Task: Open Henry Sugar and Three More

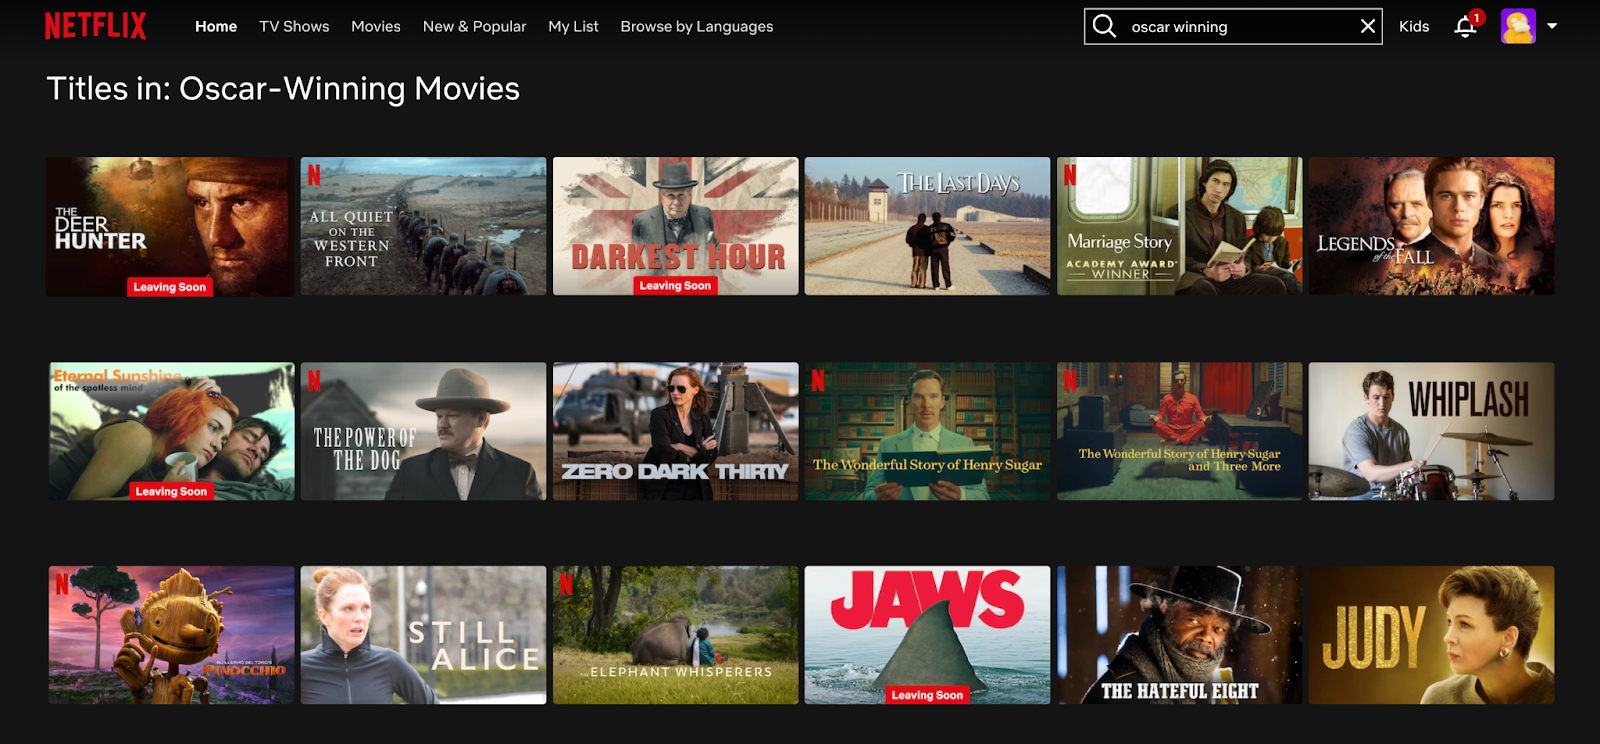Action: 1180,431
